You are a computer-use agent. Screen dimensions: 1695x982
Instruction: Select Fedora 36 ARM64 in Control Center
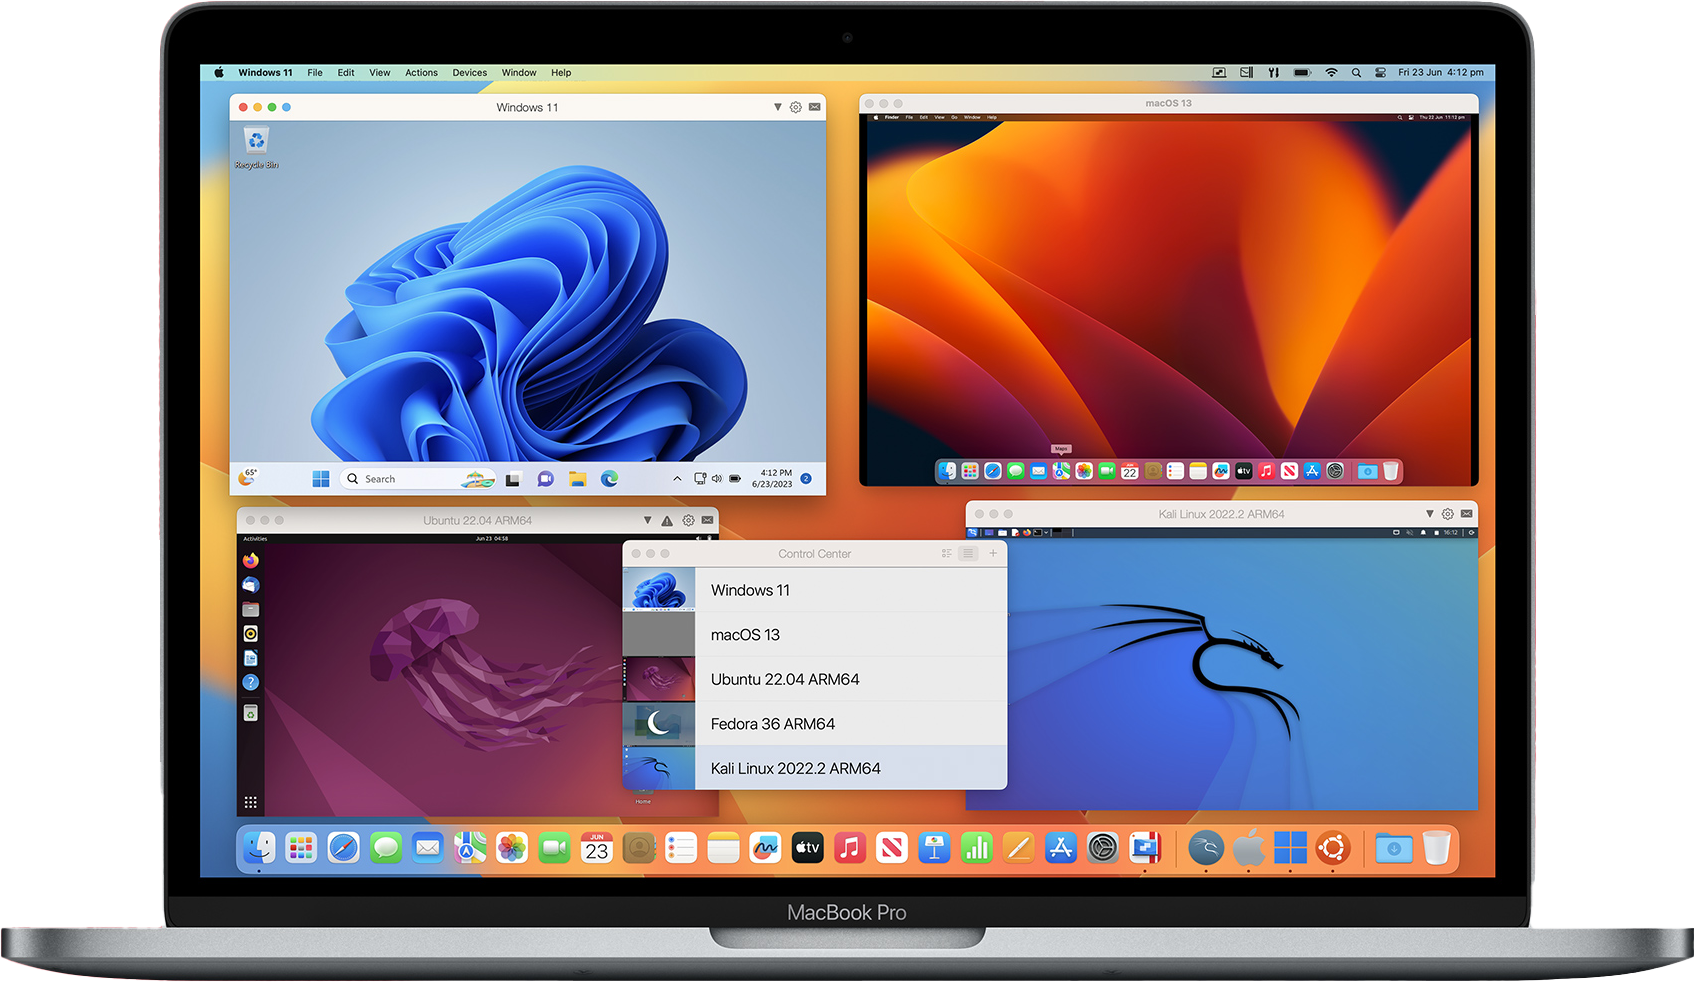[815, 723]
